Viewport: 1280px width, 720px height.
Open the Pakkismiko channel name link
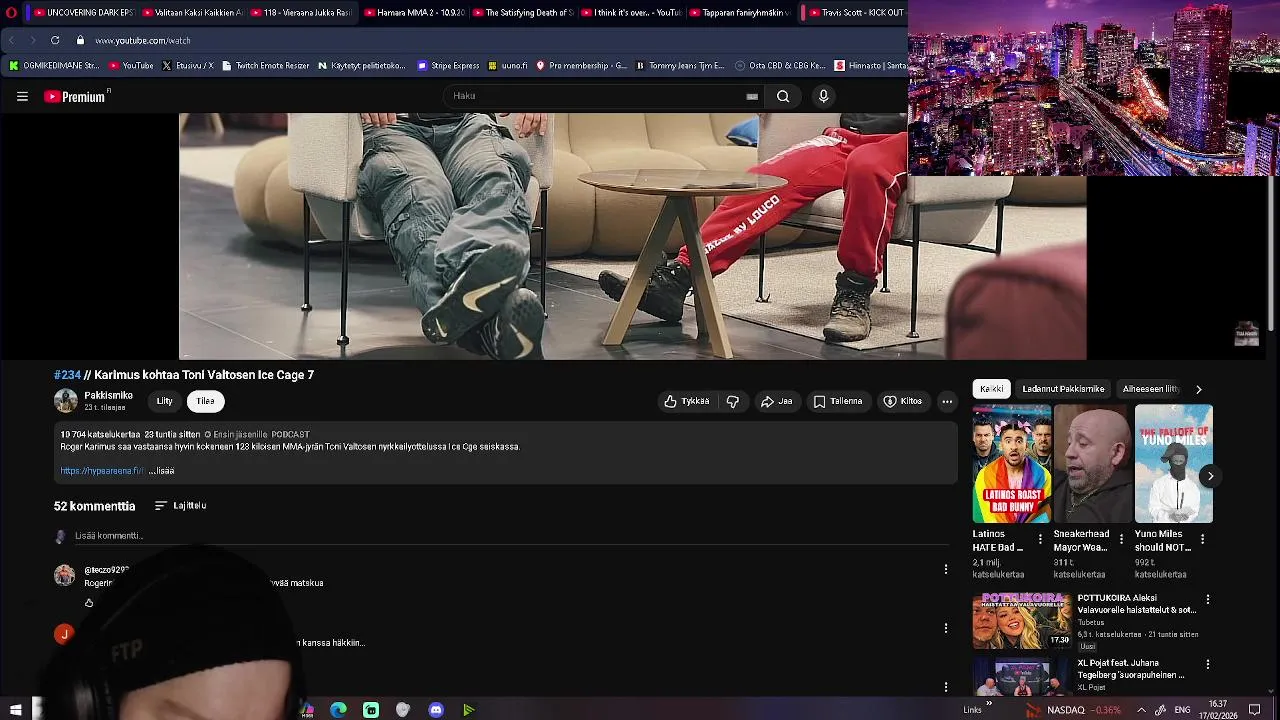point(108,396)
